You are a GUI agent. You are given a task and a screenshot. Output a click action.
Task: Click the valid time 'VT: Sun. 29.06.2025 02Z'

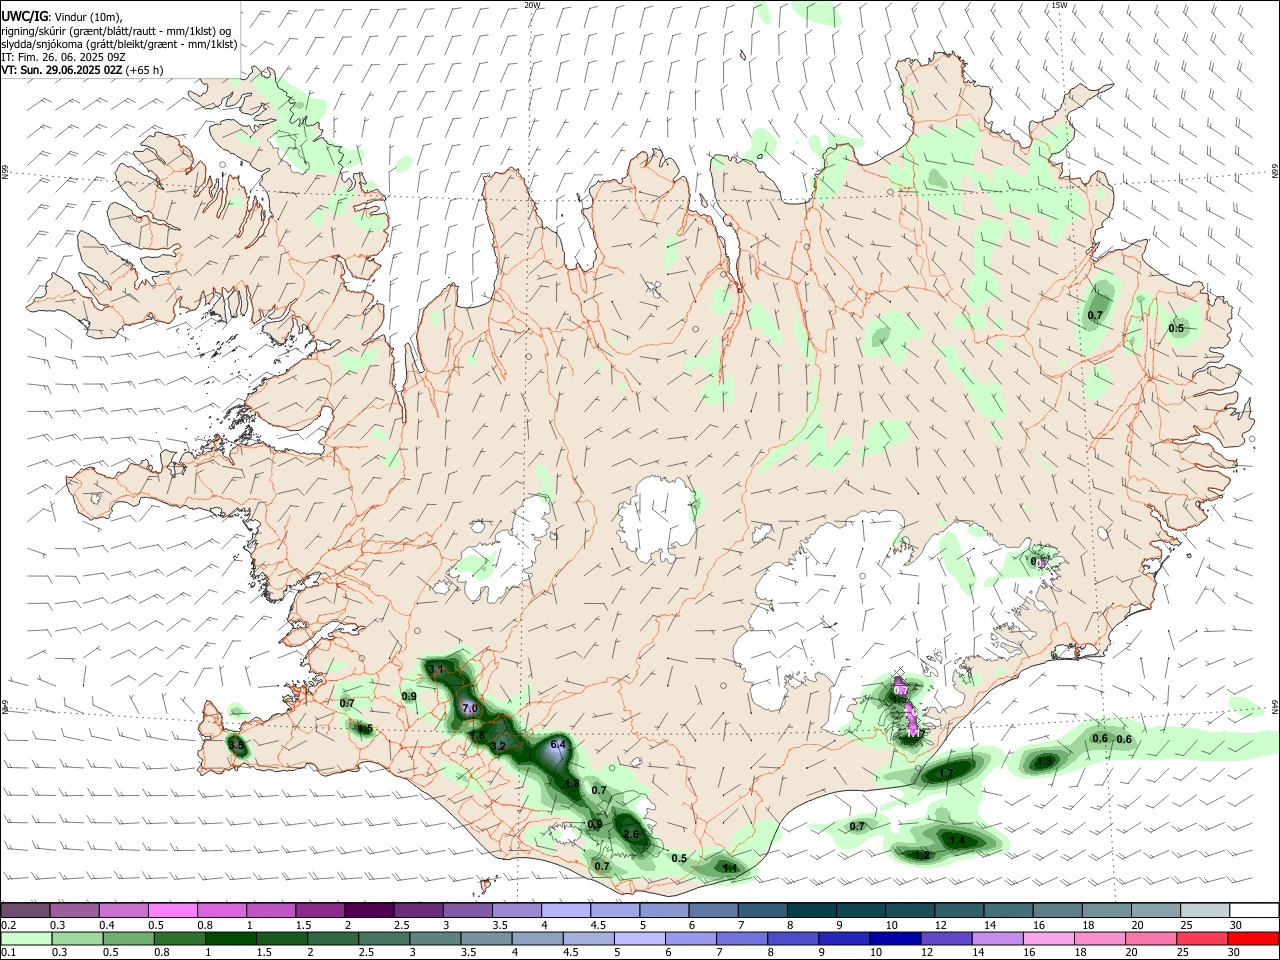(x=62, y=70)
